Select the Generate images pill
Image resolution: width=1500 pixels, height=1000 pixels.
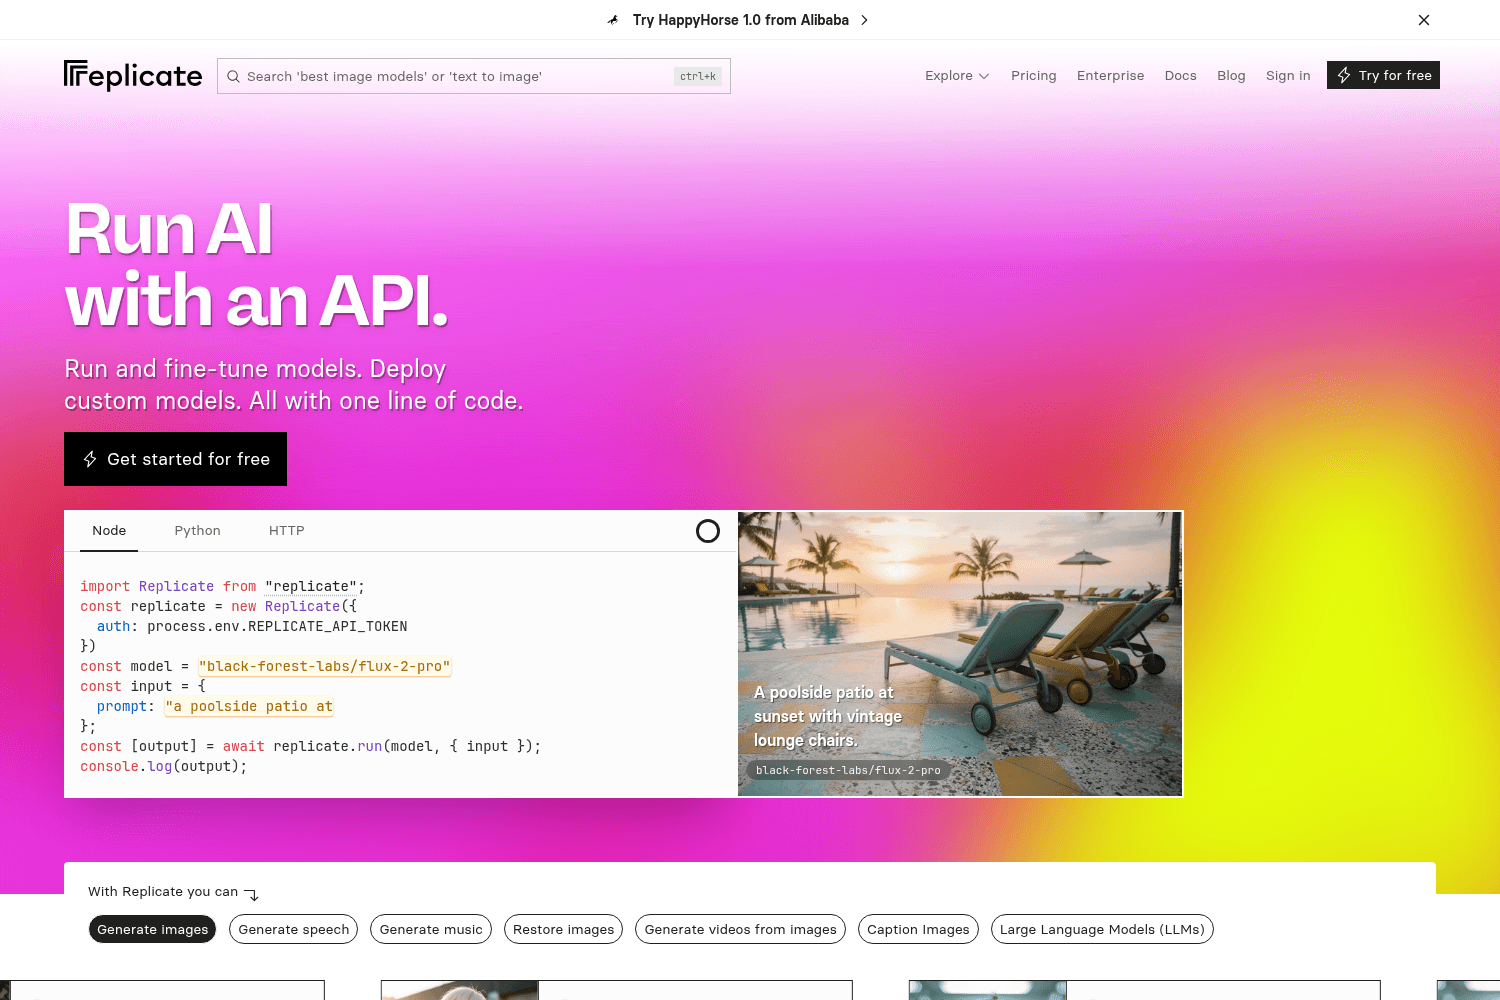click(153, 929)
